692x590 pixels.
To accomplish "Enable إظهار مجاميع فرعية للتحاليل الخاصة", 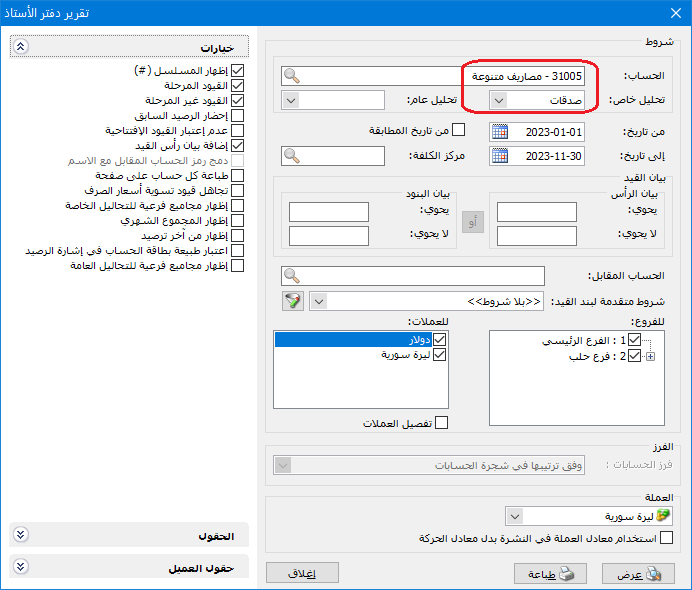I will [x=237, y=206].
